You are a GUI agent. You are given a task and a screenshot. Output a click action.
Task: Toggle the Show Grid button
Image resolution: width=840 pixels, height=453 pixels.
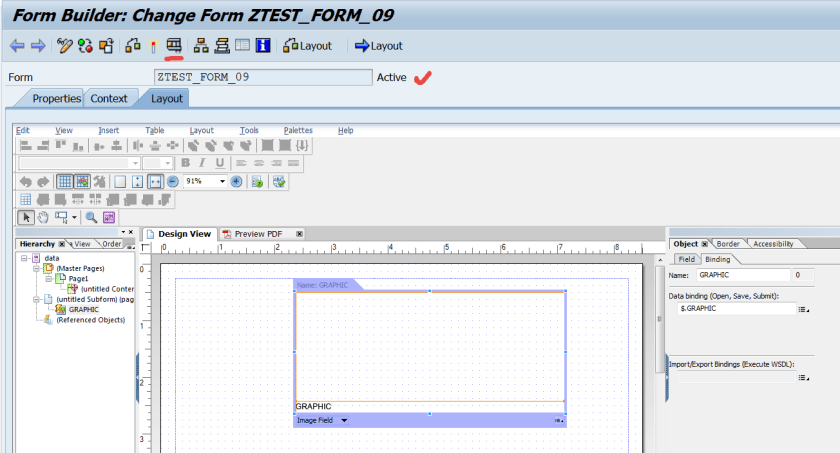[65, 182]
